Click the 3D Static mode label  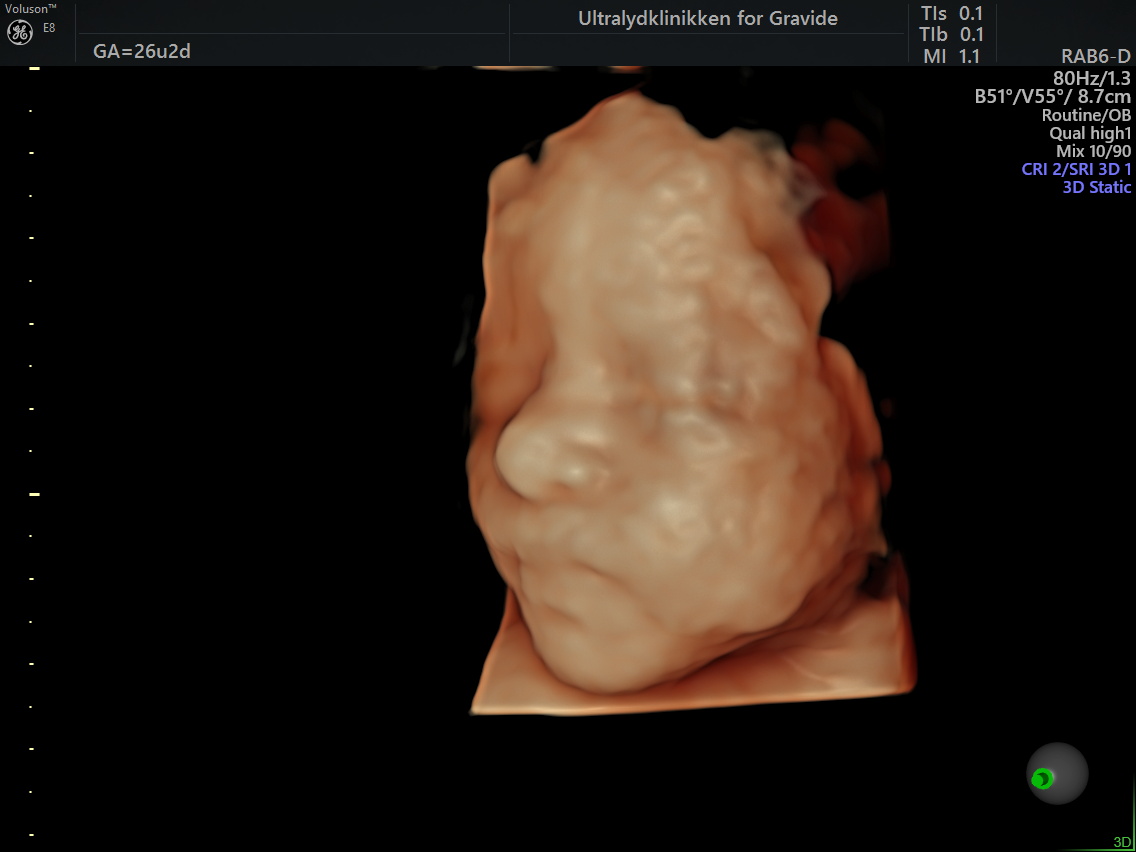coord(1096,187)
